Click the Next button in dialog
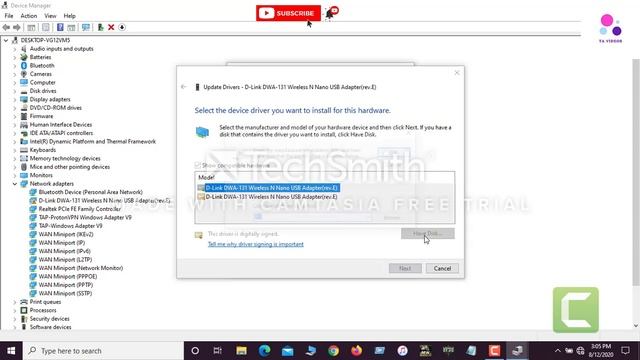 (405, 268)
